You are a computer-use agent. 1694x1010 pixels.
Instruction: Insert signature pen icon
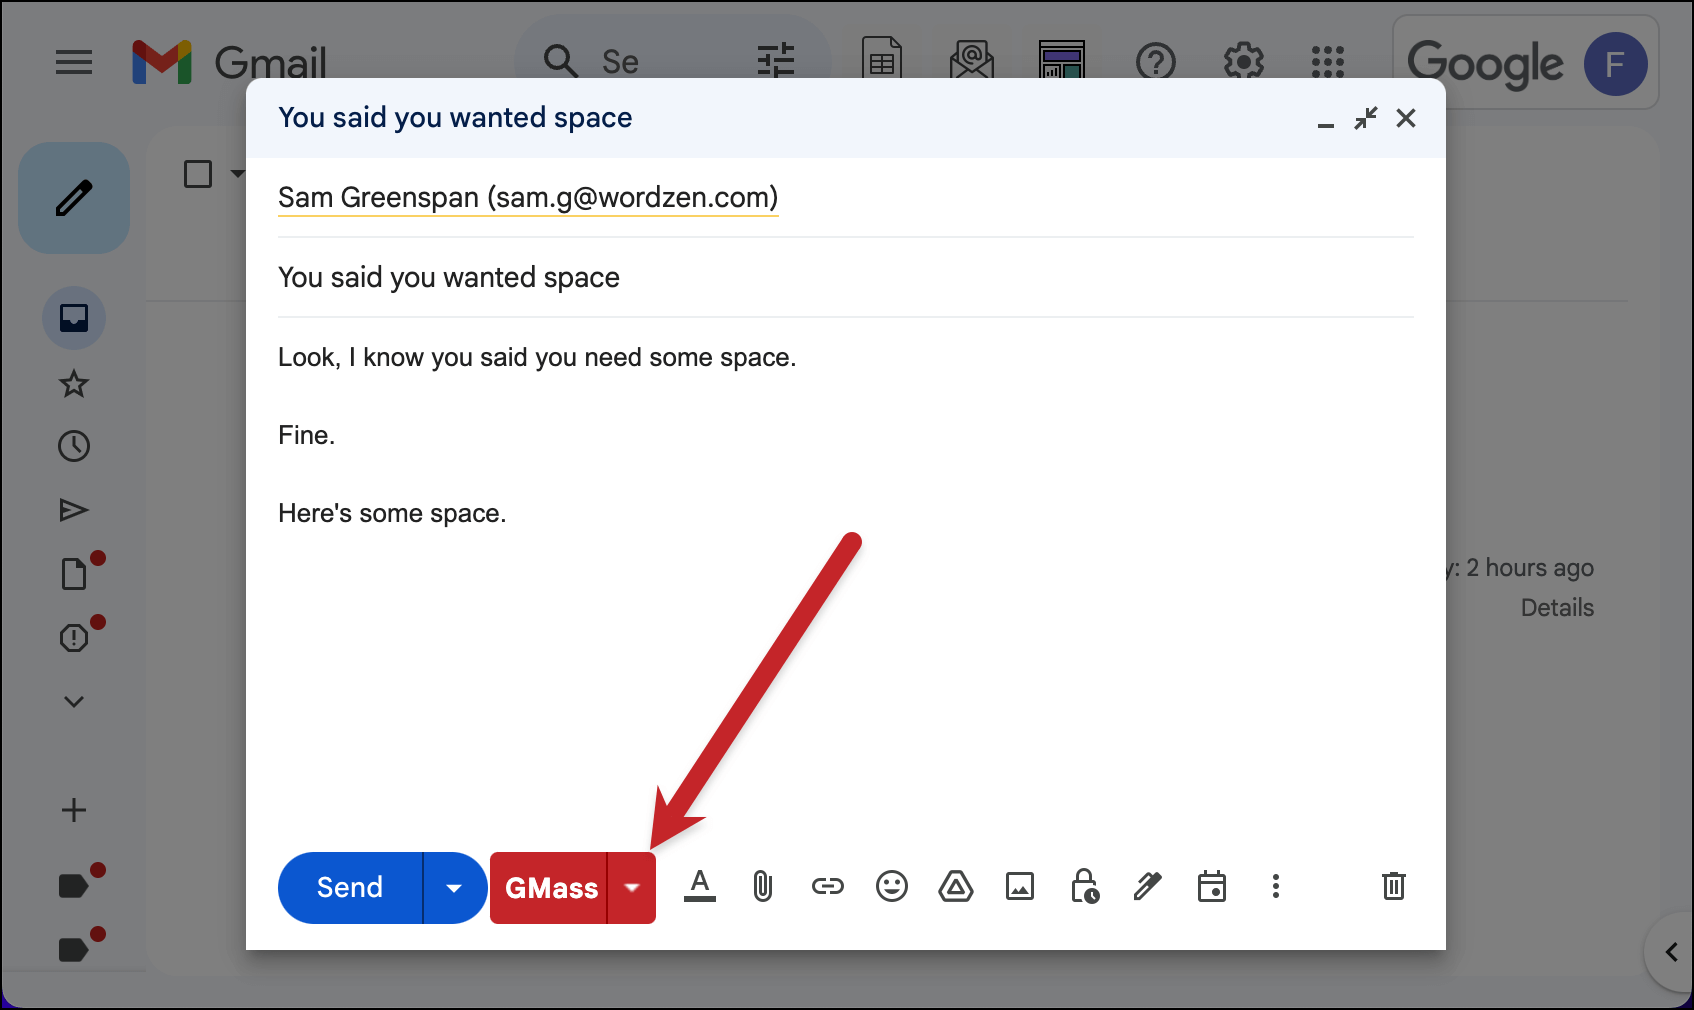[x=1148, y=886]
